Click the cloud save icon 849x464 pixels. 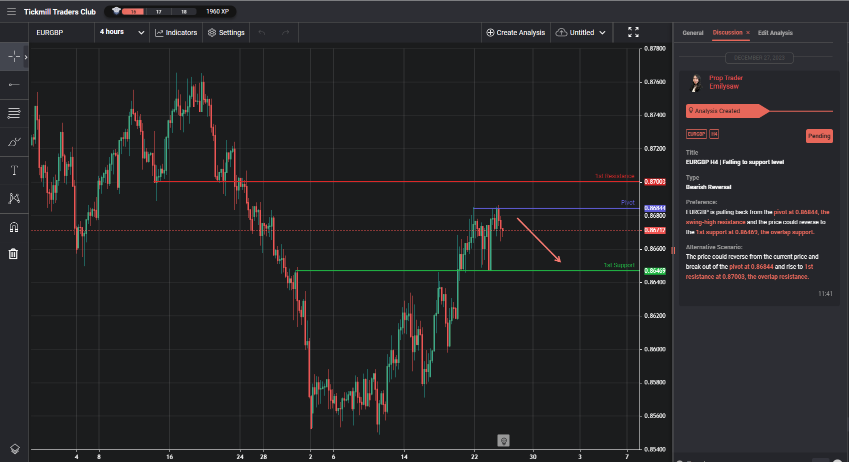pos(561,32)
